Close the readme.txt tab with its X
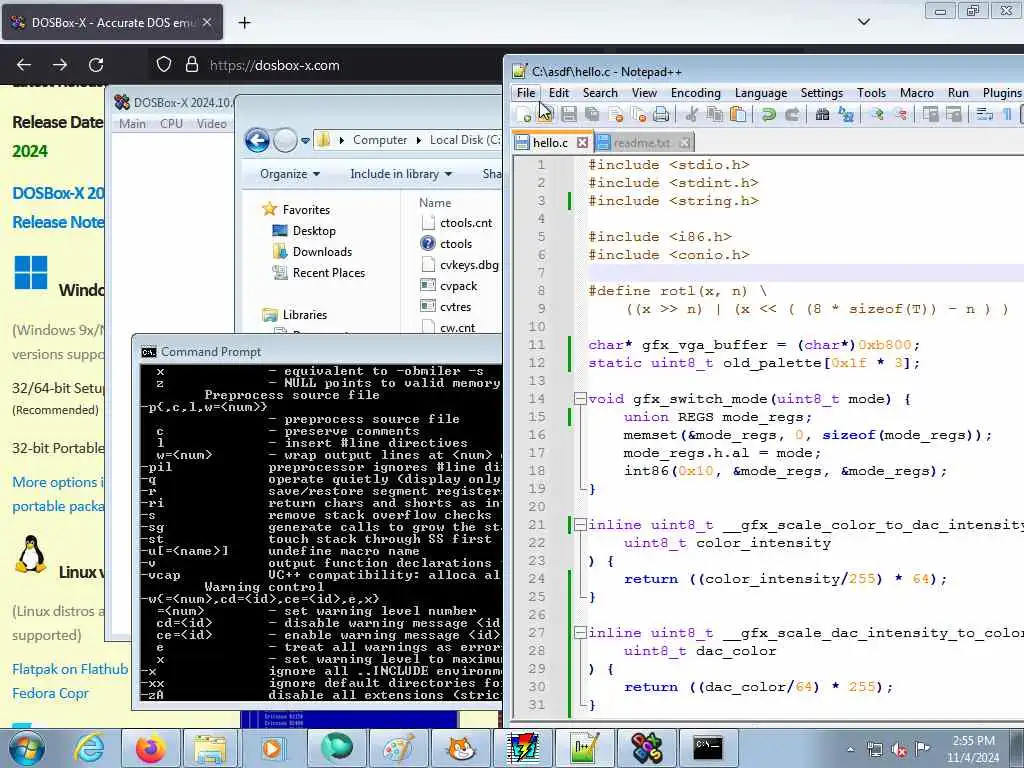Screen dimensions: 1024x768 click(684, 142)
